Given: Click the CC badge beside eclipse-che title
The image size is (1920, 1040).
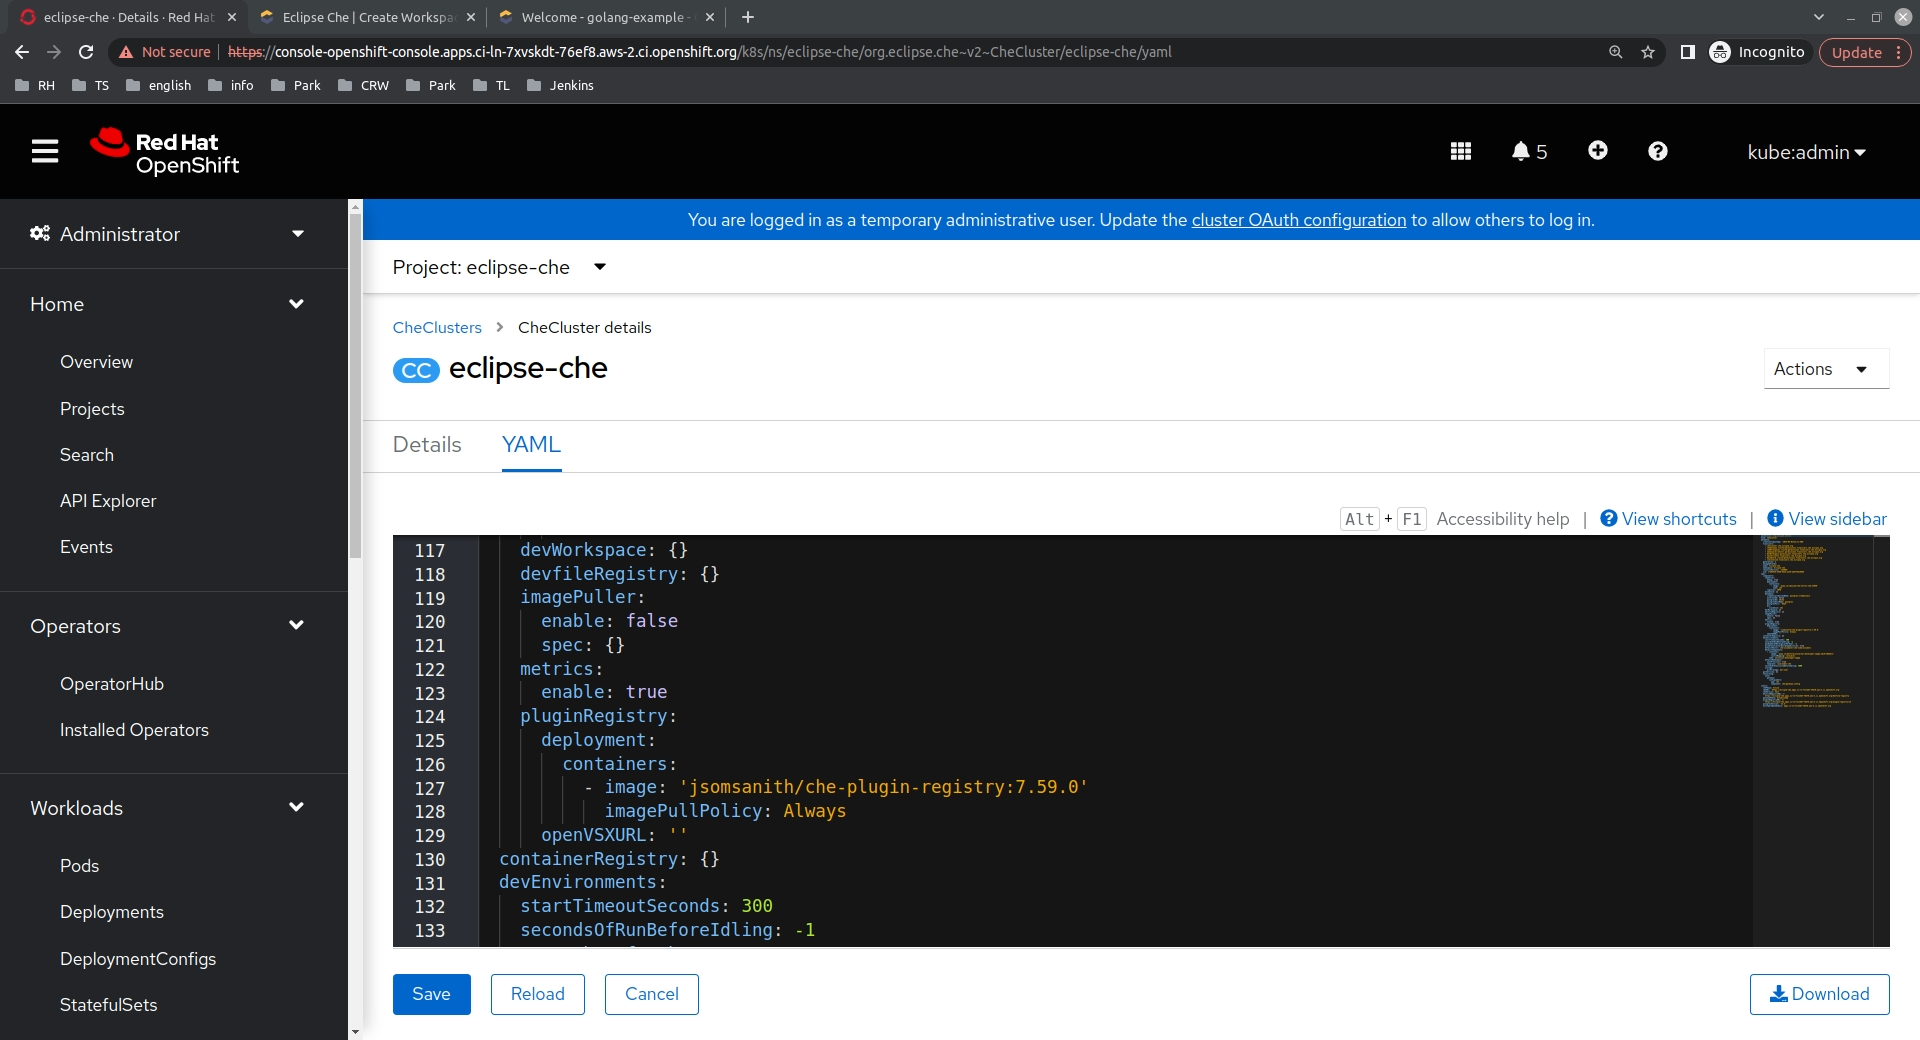Looking at the screenshot, I should [x=415, y=370].
